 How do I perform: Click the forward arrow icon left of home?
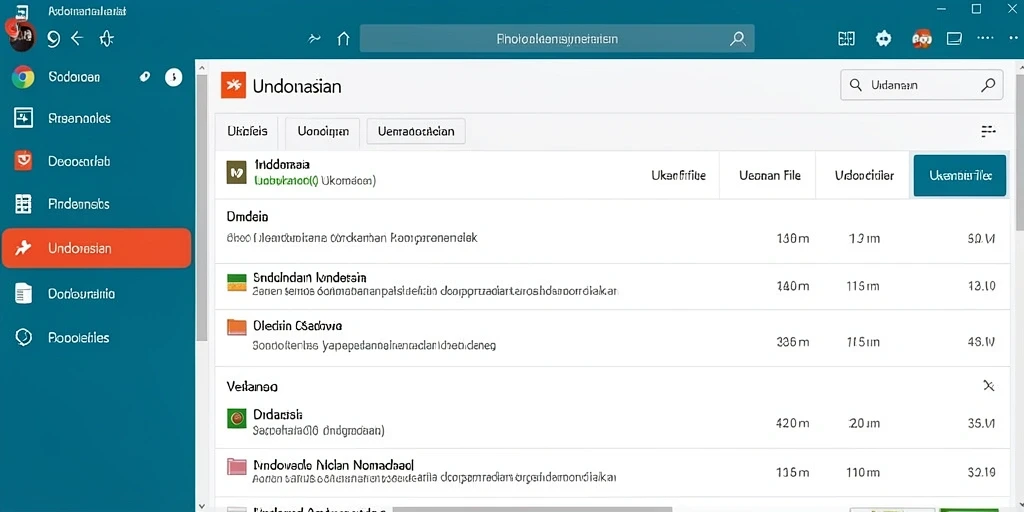(x=314, y=39)
